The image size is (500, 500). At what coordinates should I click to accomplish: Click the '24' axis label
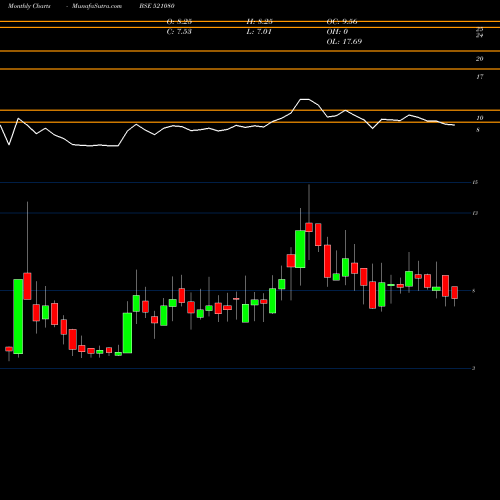pos(479,35)
